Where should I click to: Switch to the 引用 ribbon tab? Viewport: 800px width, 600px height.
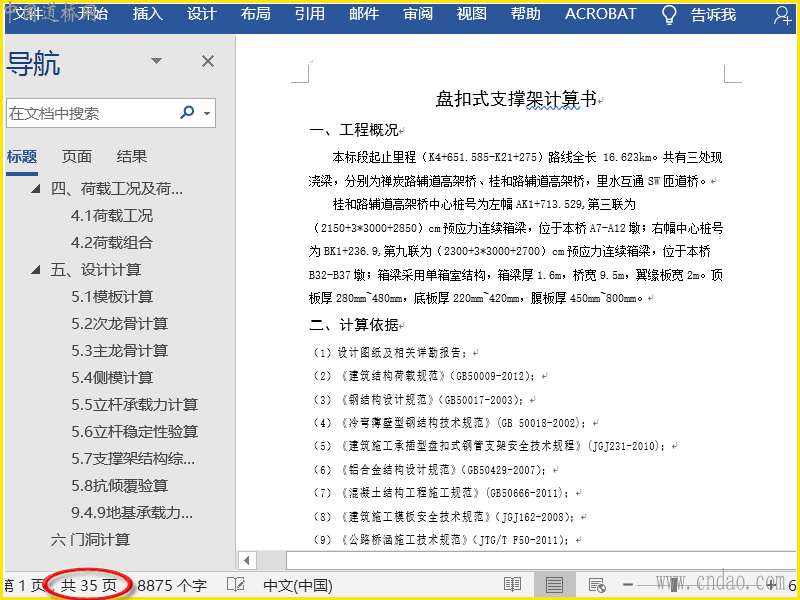[310, 14]
